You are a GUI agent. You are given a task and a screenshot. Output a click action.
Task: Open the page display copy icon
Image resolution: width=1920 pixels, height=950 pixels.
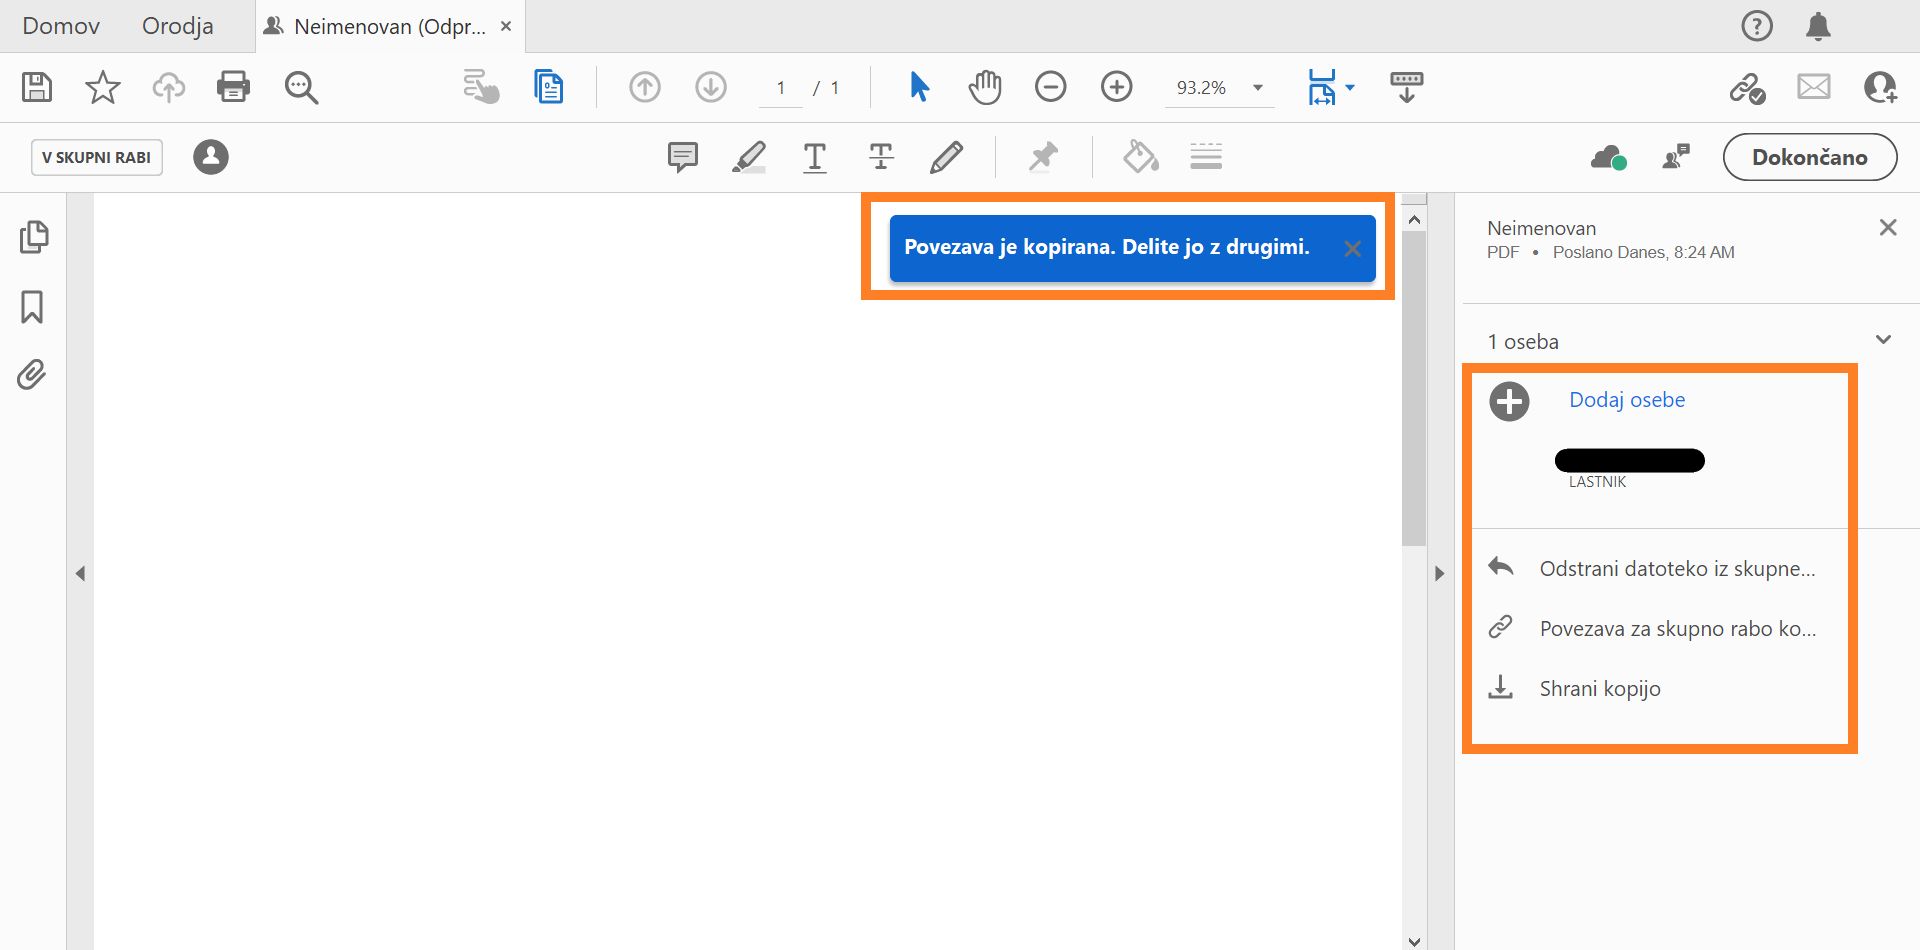point(549,87)
